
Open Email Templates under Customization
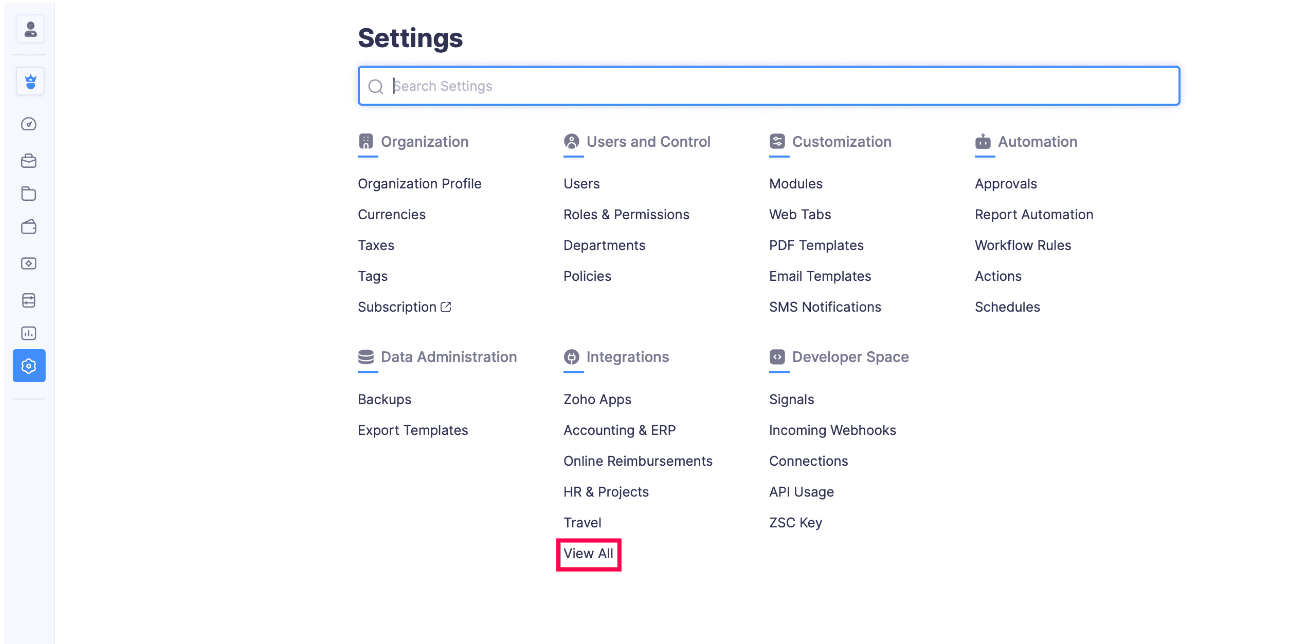pyautogui.click(x=820, y=276)
